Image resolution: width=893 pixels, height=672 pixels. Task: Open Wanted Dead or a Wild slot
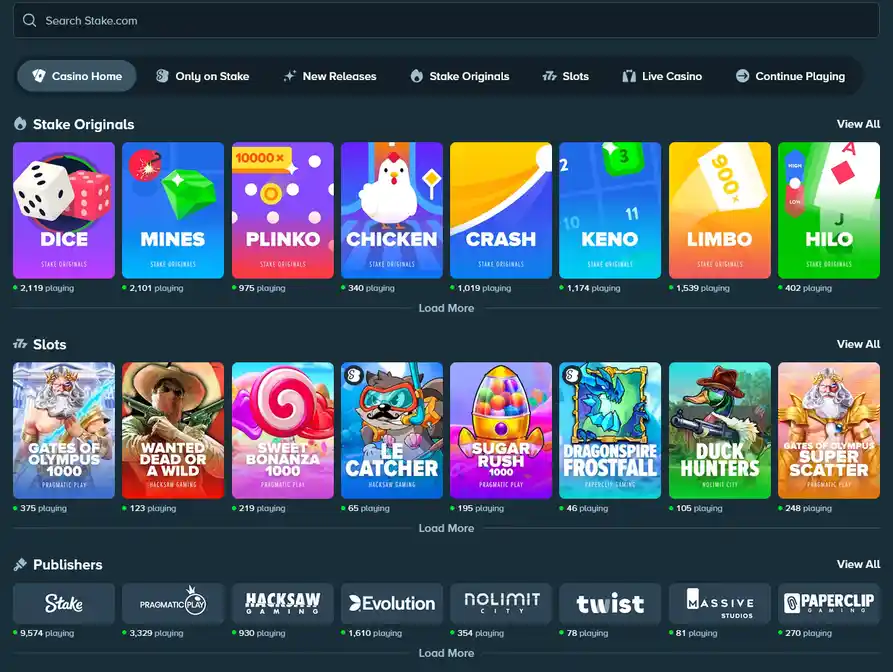pyautogui.click(x=173, y=431)
